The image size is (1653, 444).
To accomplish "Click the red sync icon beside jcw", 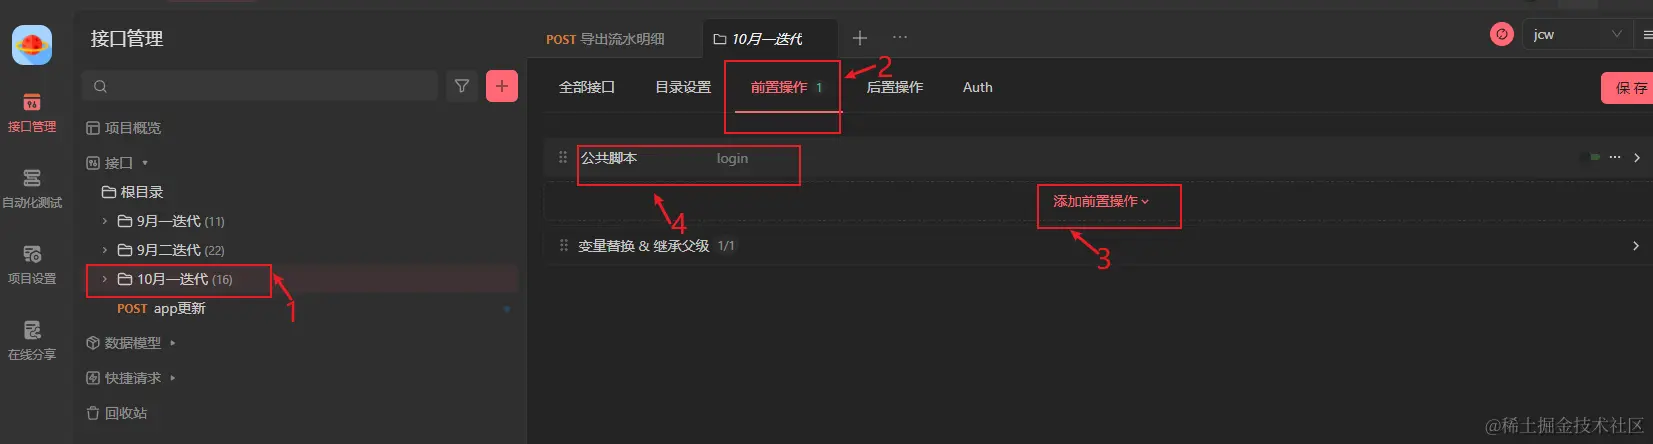I will 1501,35.
